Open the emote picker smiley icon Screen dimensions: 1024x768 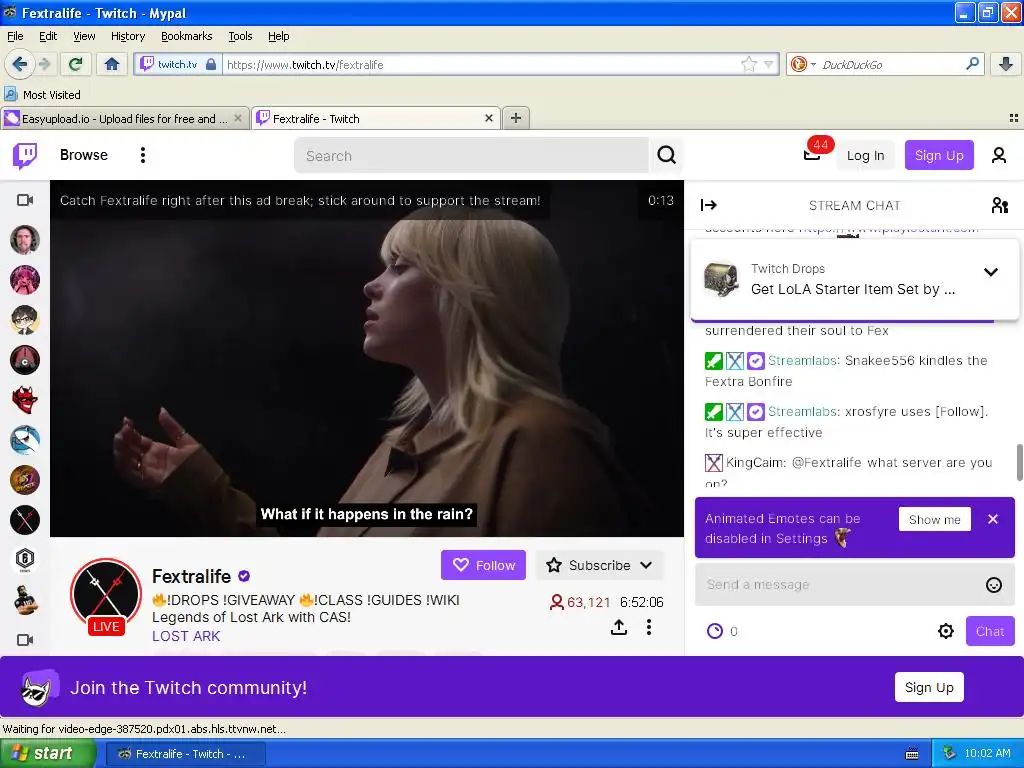[x=993, y=585]
